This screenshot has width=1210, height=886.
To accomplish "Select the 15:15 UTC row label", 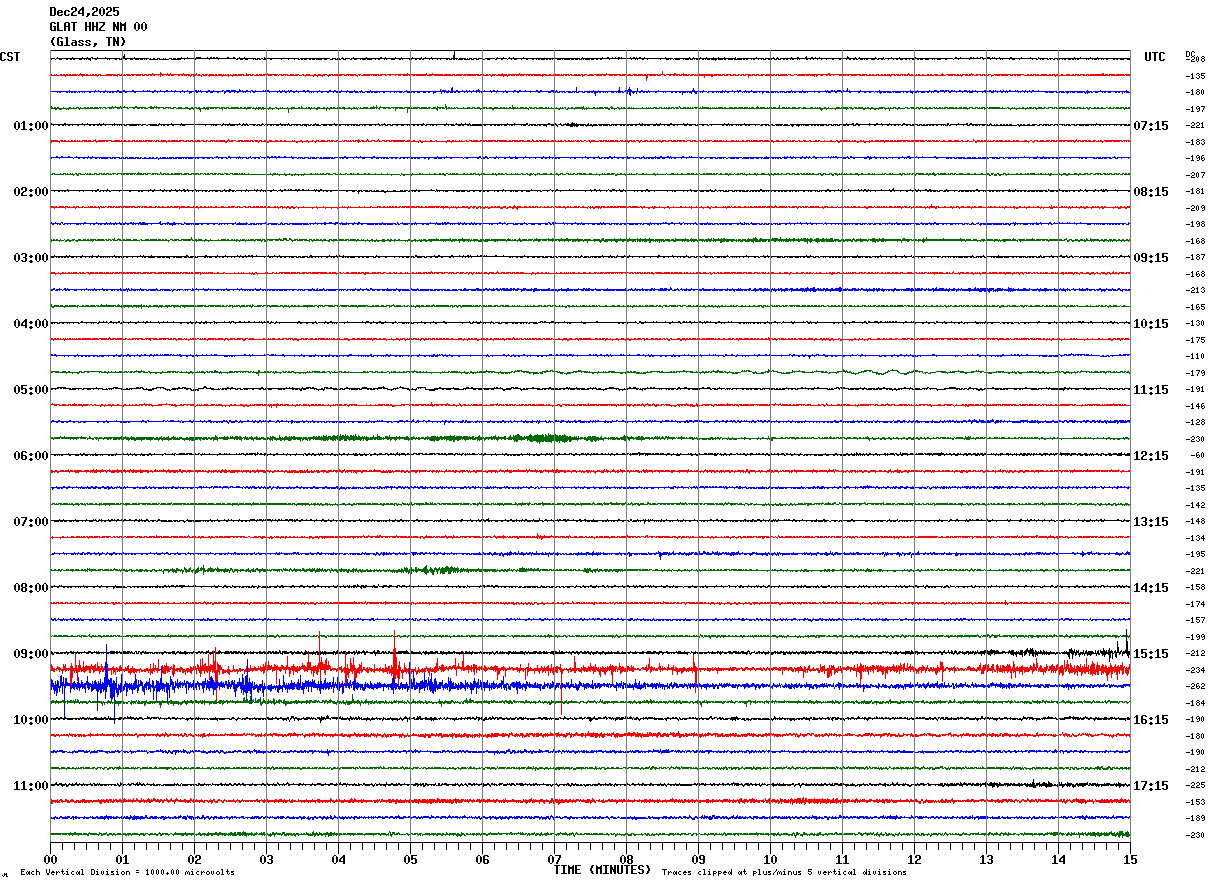I will [1150, 654].
